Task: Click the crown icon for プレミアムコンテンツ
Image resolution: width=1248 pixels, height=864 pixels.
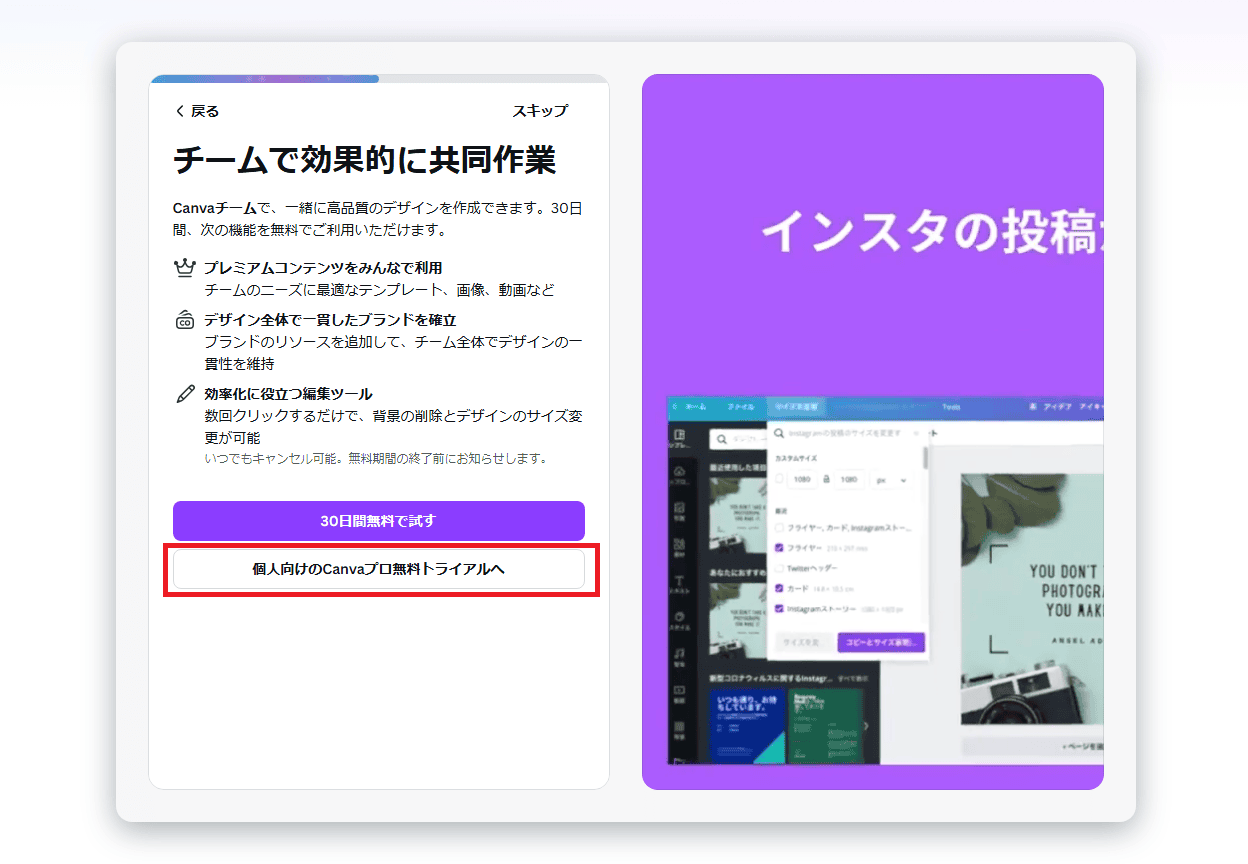Action: point(184,268)
